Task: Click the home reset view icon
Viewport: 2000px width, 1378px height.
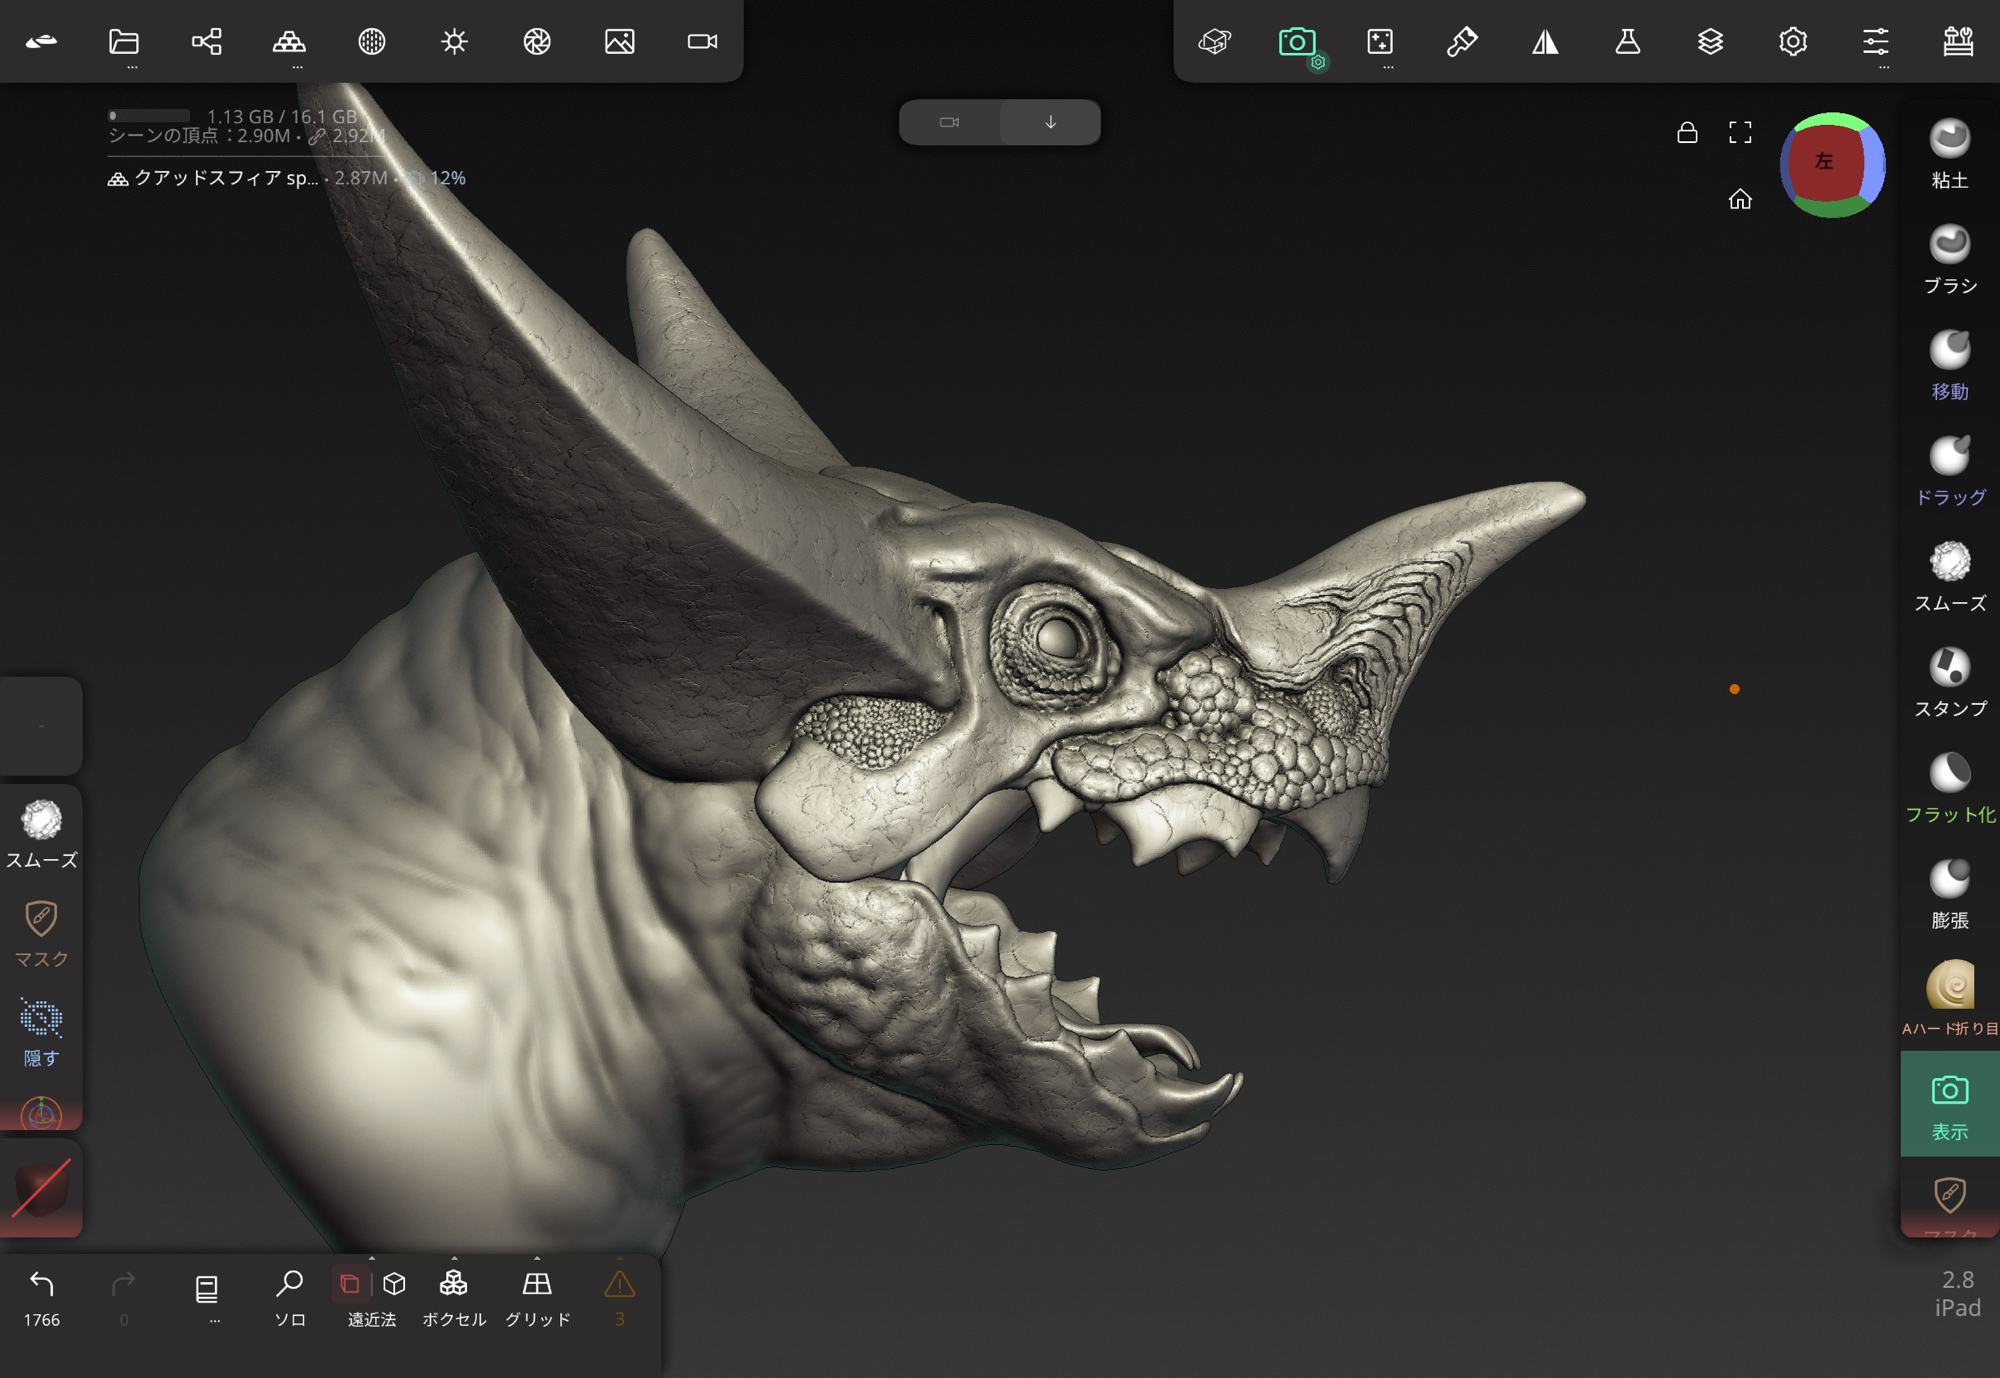Action: pyautogui.click(x=1740, y=199)
